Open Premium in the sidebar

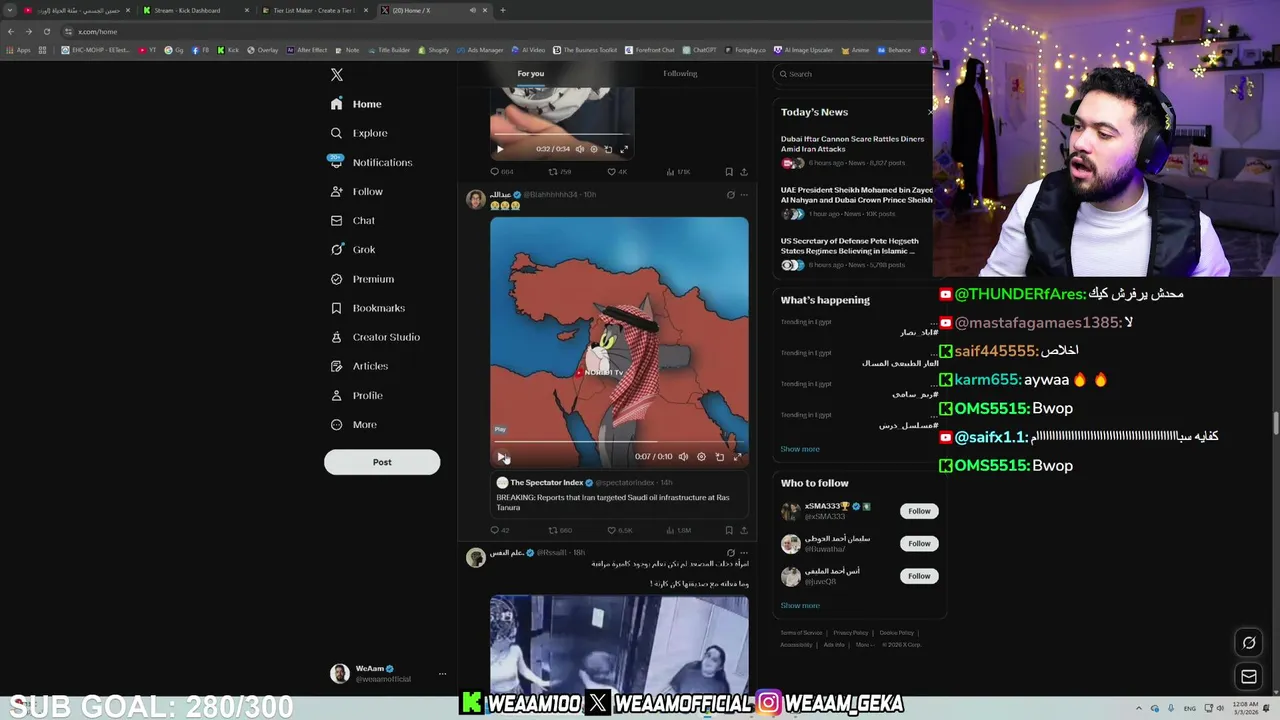(x=361, y=279)
